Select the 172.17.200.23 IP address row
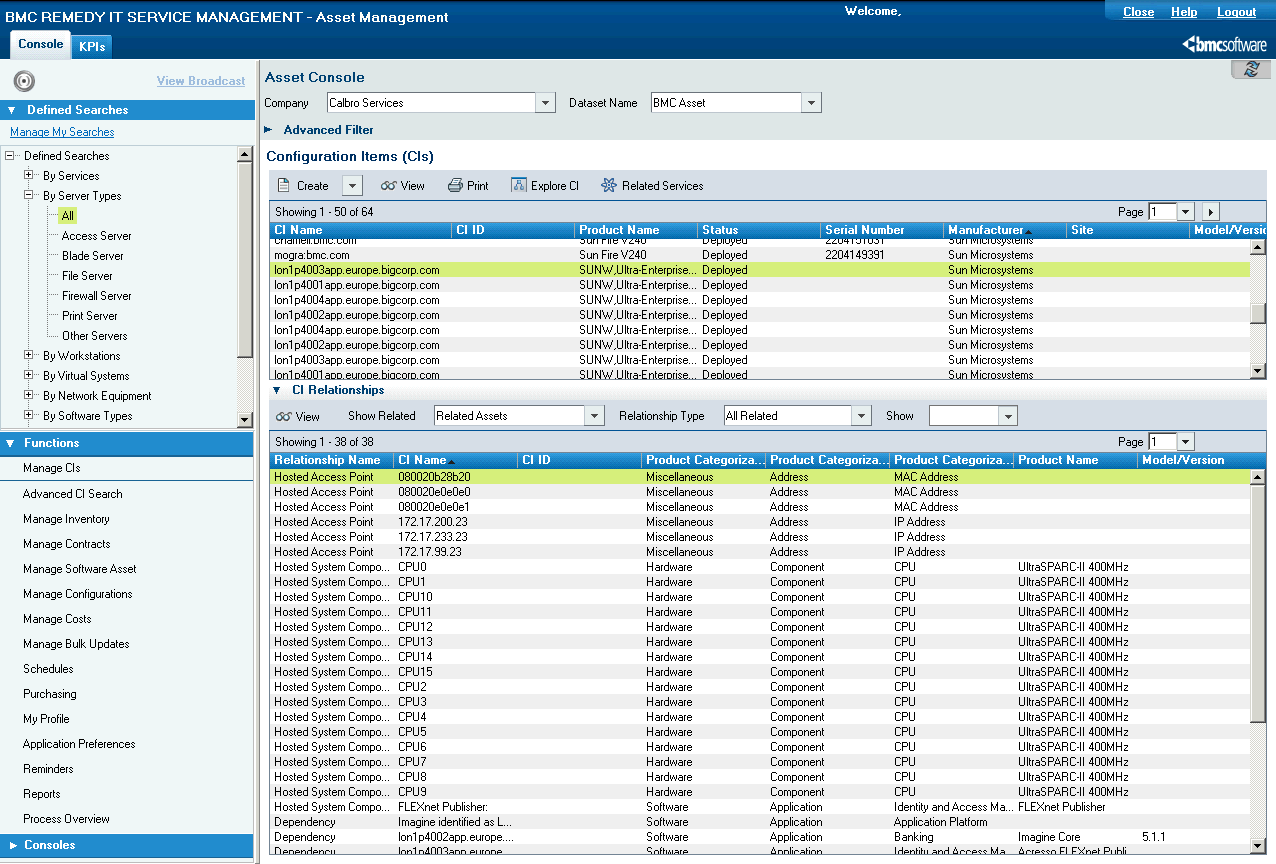This screenshot has width=1276, height=864. click(x=760, y=522)
